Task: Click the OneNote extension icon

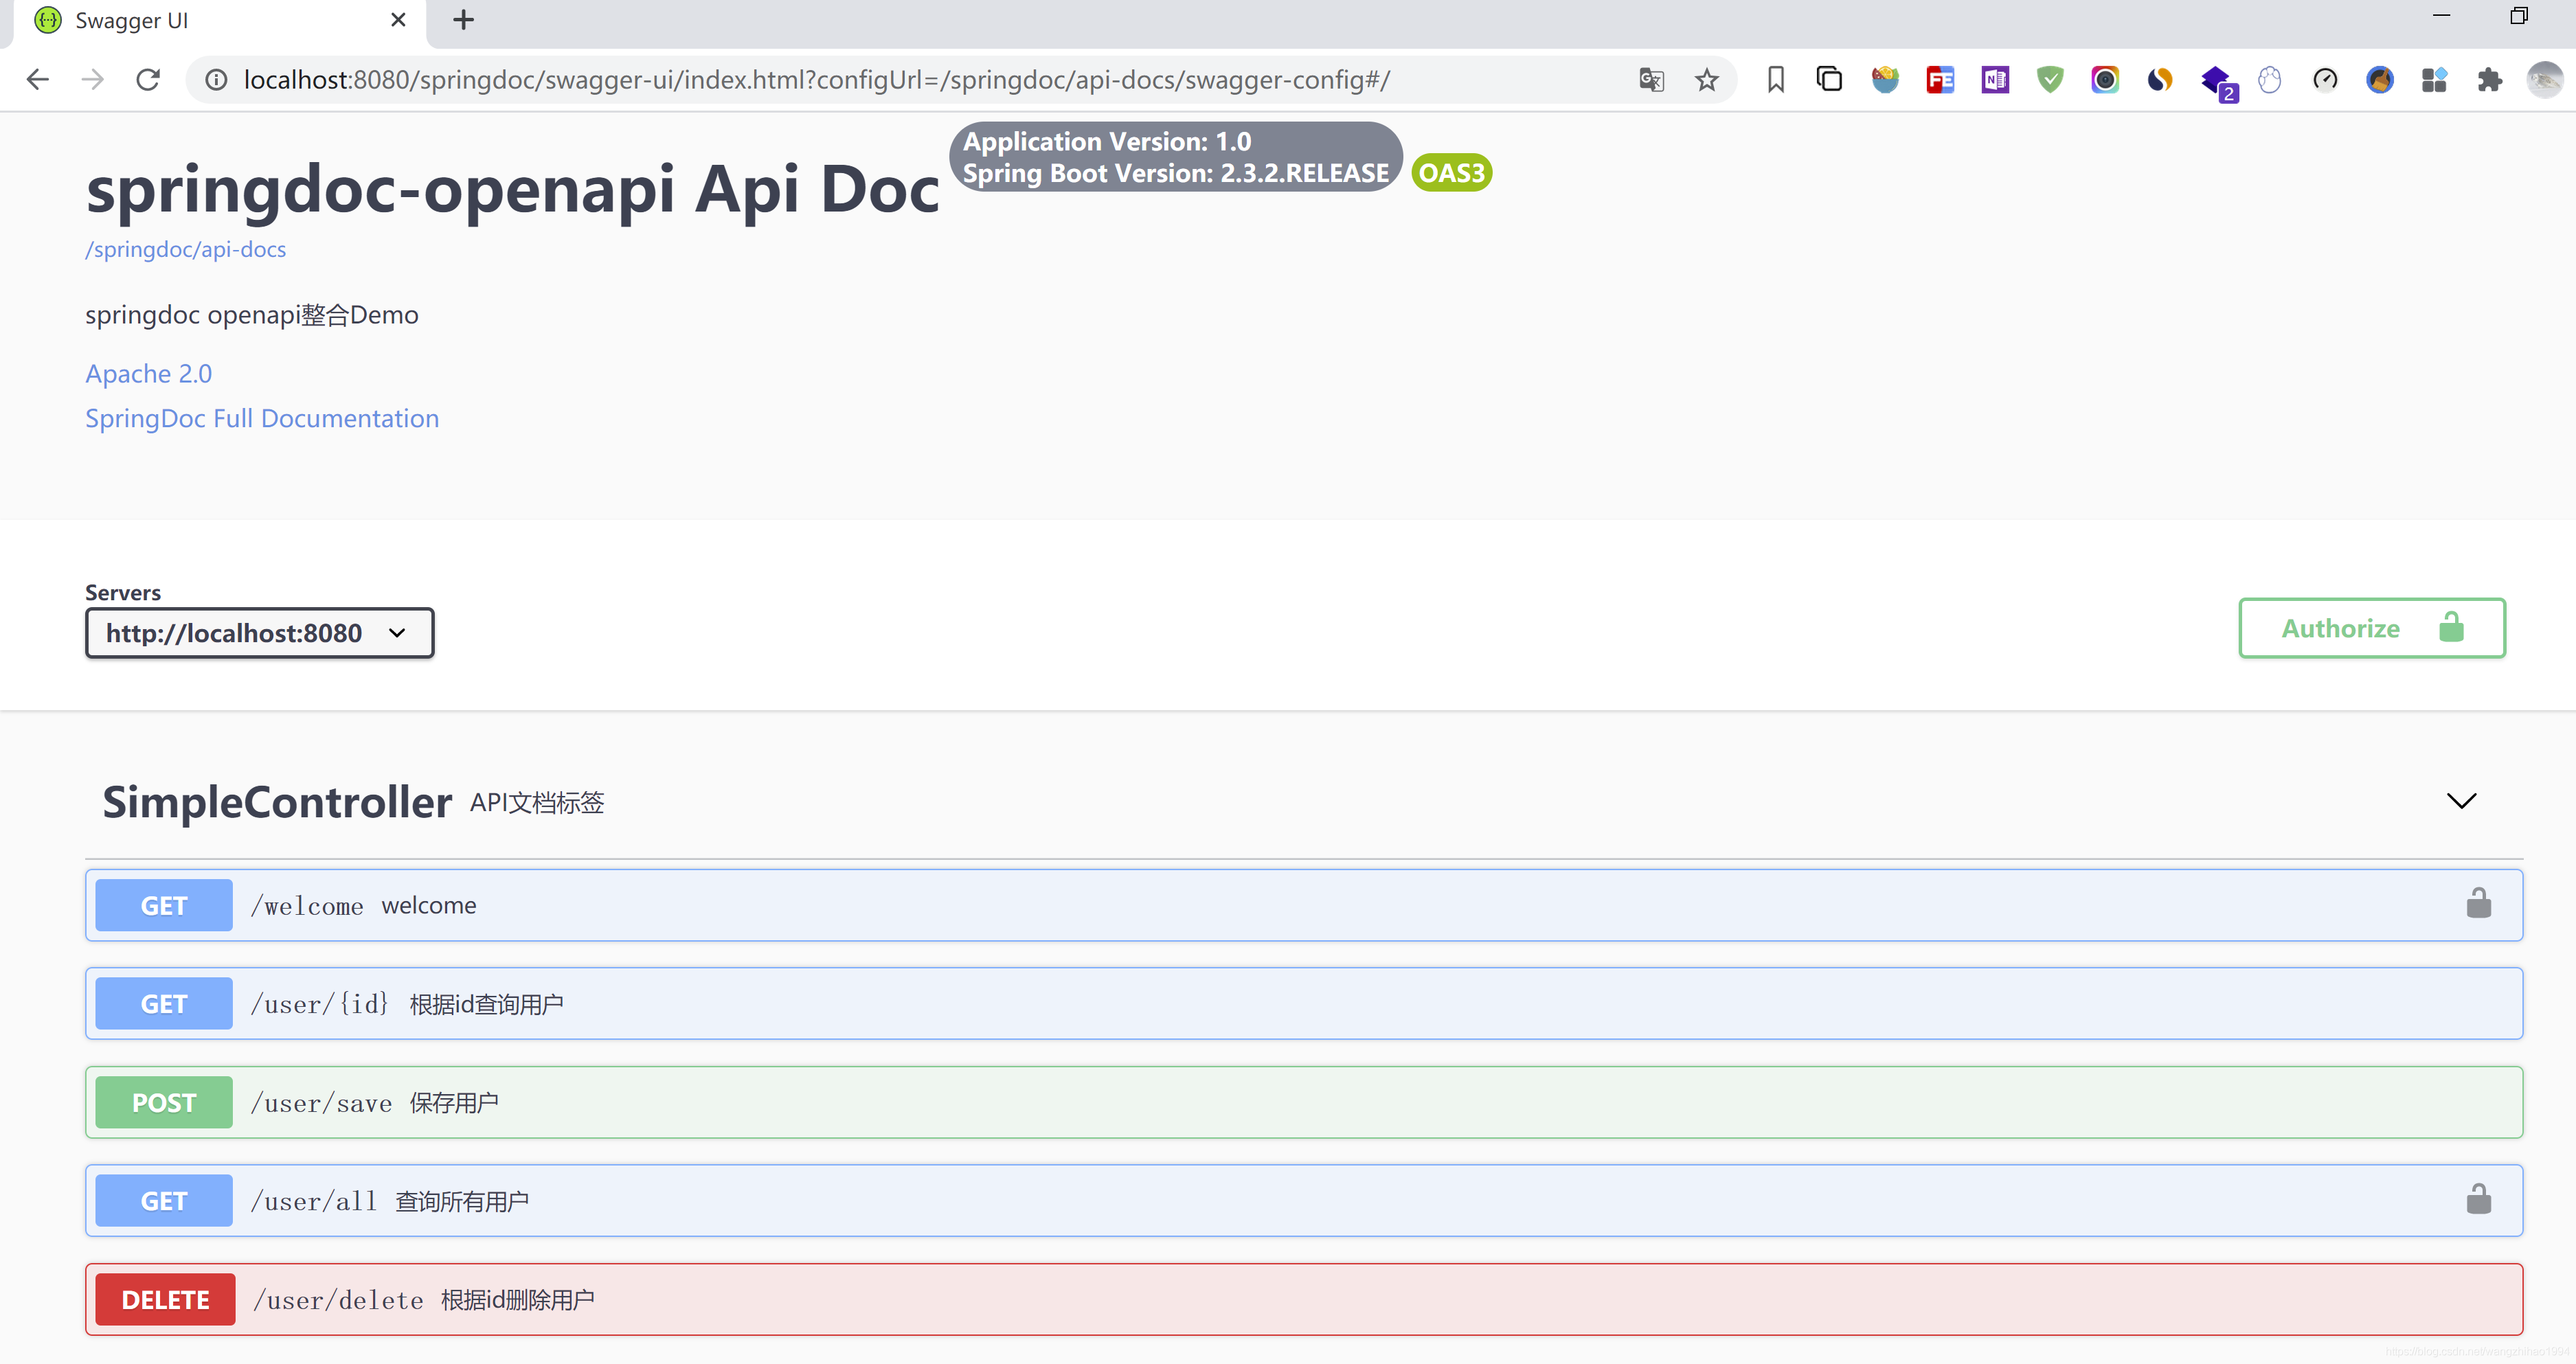Action: pos(1994,79)
